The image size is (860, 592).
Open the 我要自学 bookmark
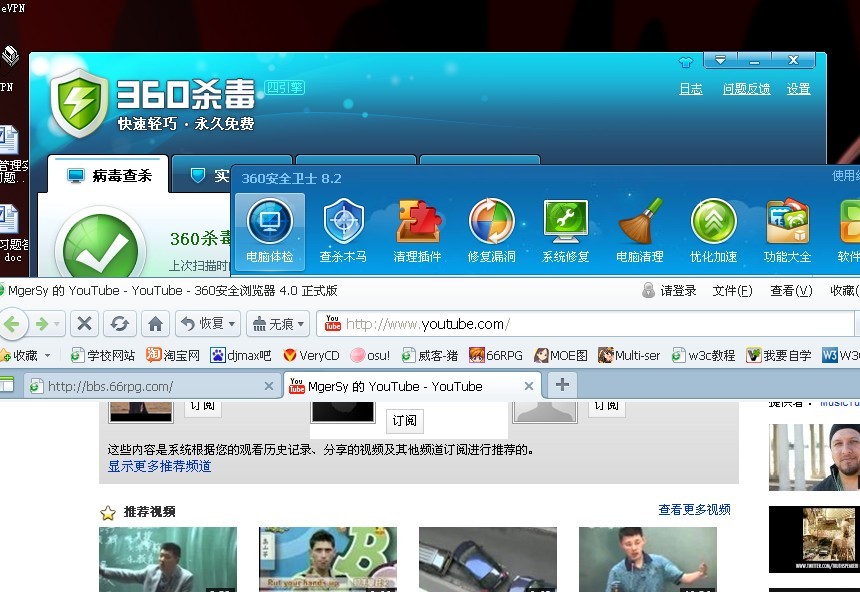click(779, 356)
